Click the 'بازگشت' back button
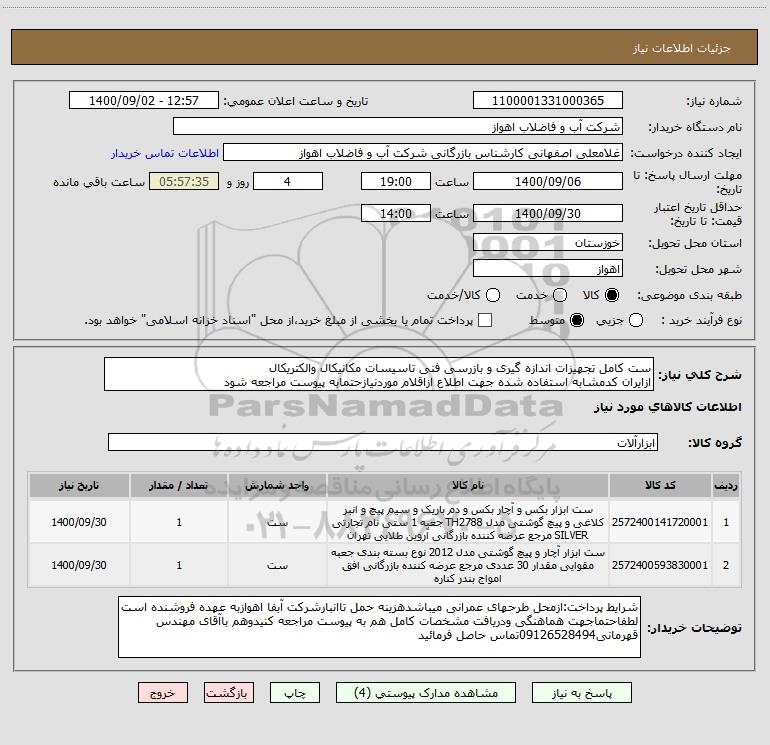770x745 pixels. pos(229,692)
